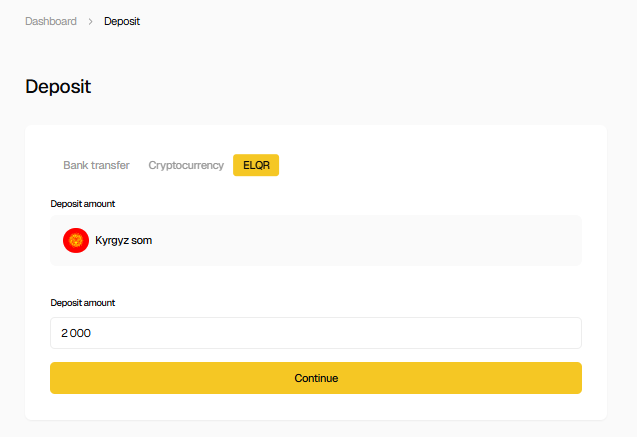
Task: Click the 2 000 amount value
Action: (76, 333)
